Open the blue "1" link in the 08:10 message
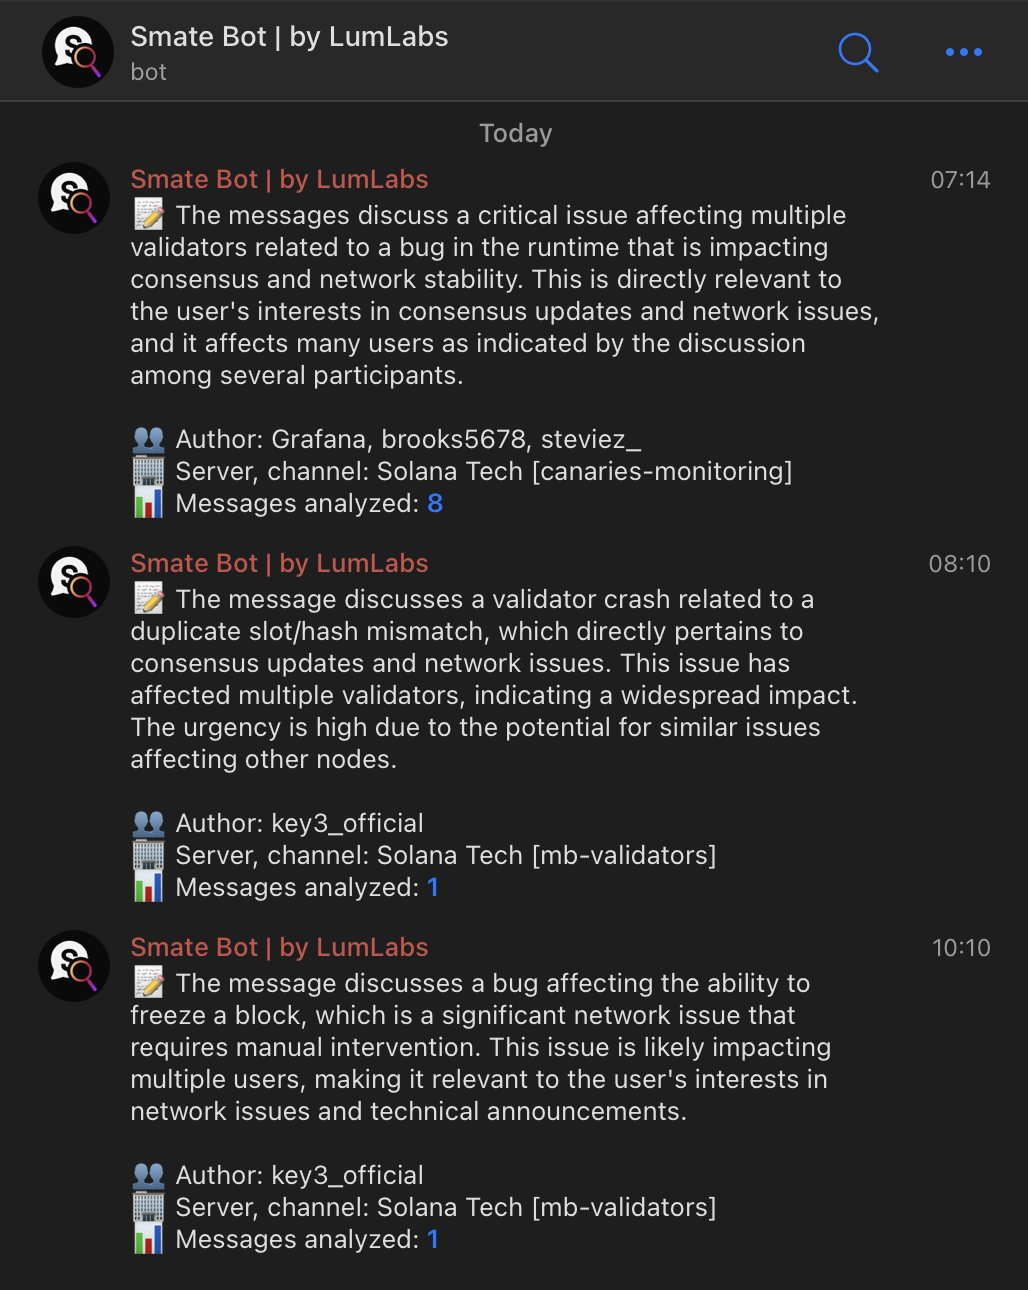Image resolution: width=1028 pixels, height=1290 pixels. click(x=433, y=888)
